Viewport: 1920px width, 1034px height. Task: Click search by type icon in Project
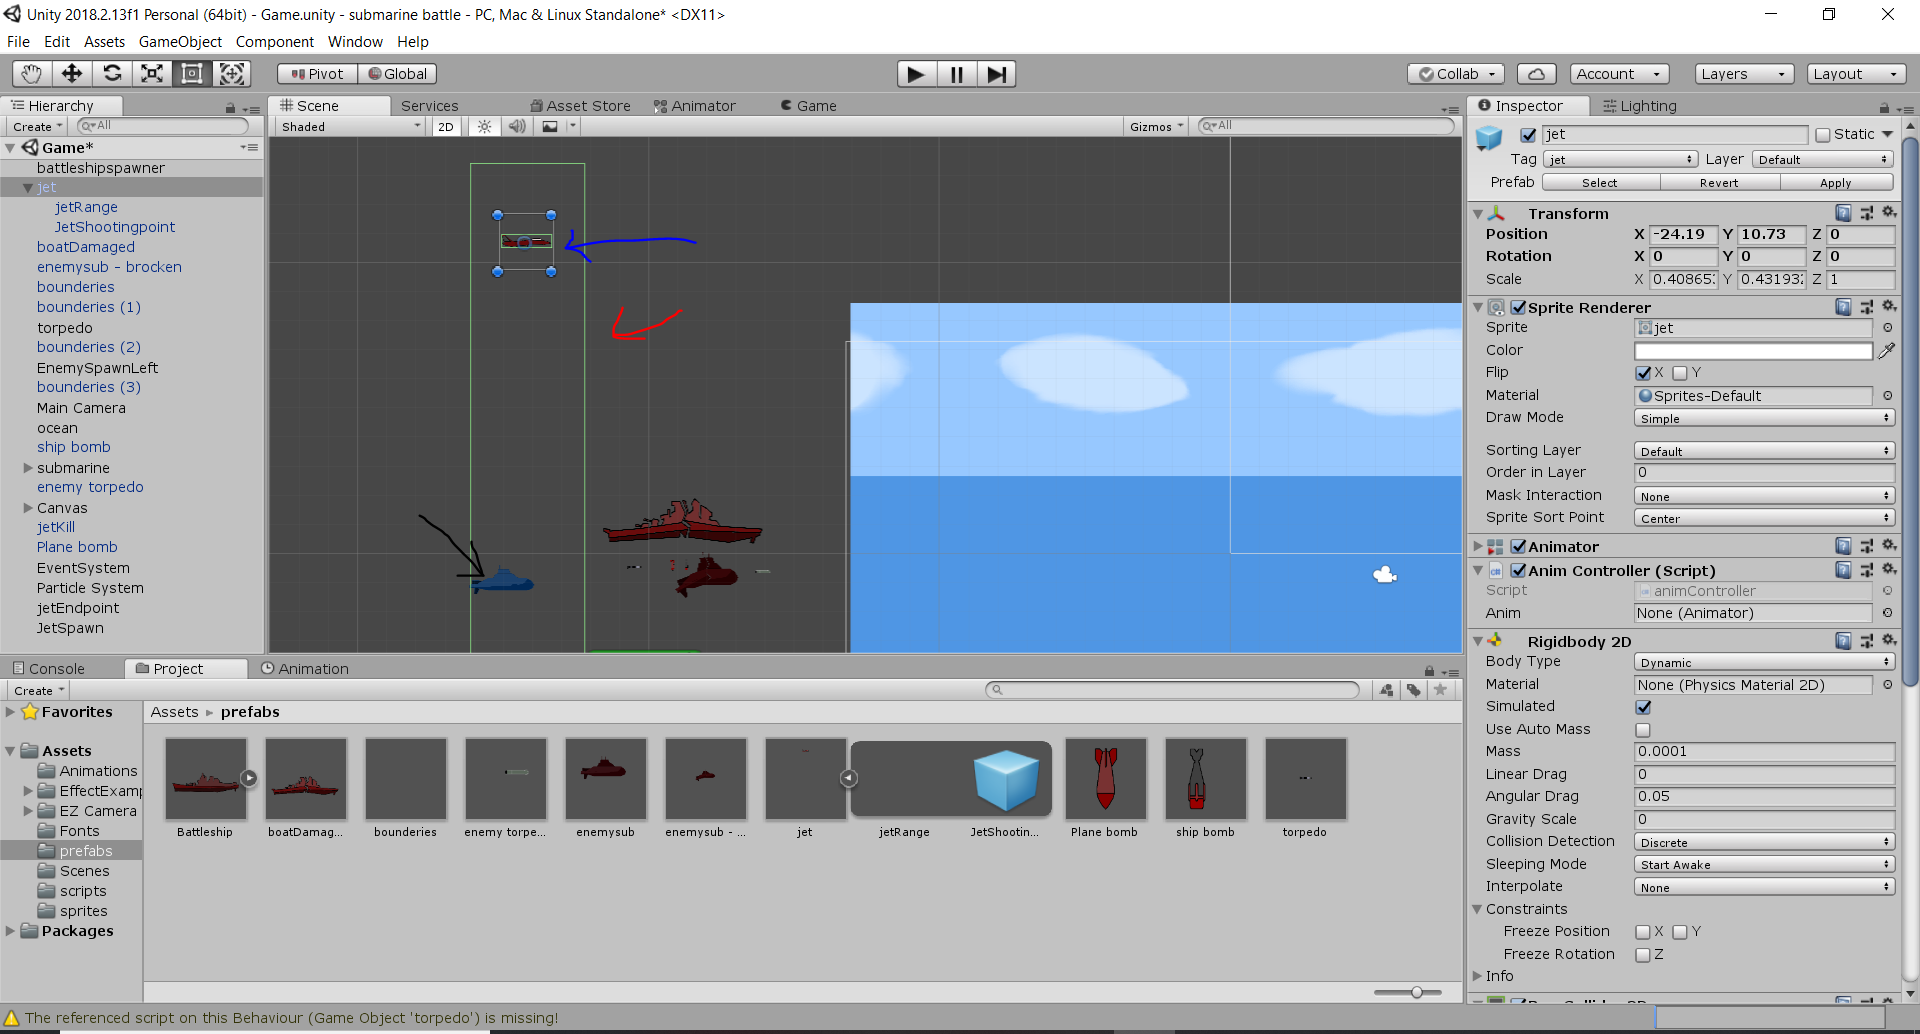point(1386,690)
